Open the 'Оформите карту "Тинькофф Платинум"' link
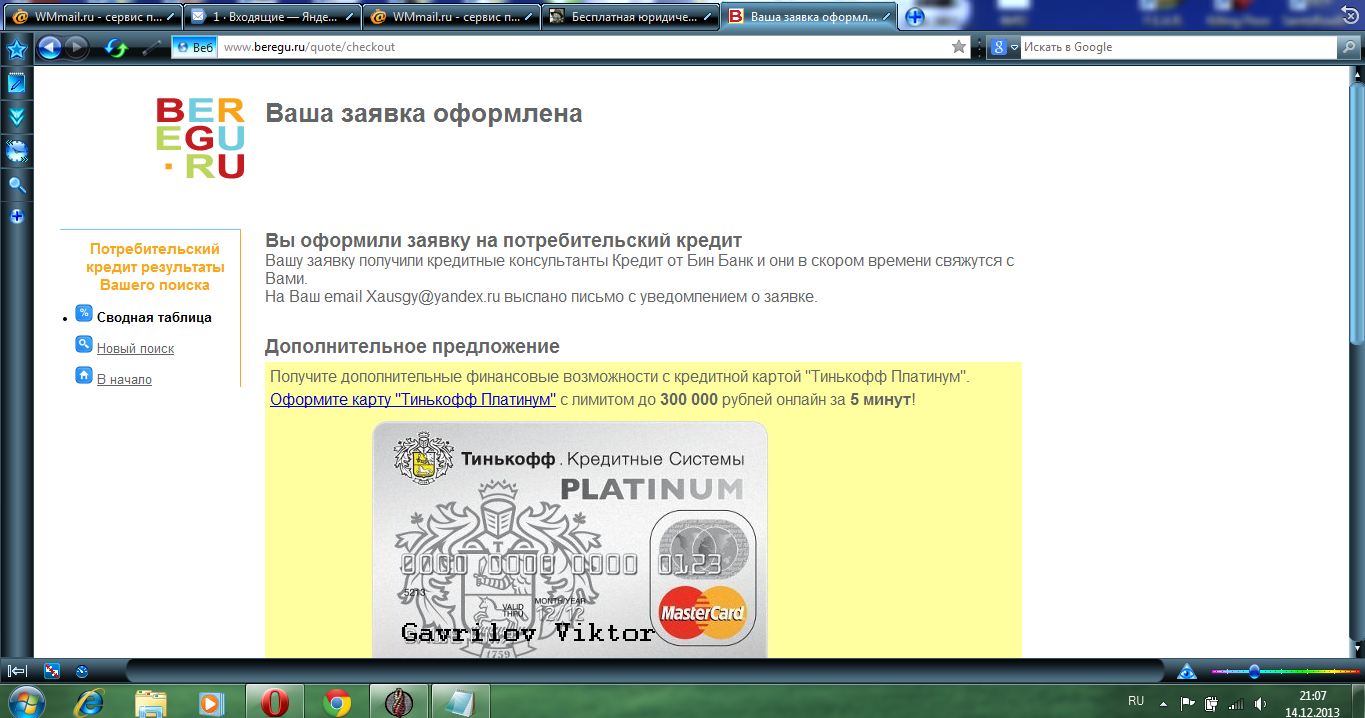Image resolution: width=1365 pixels, height=718 pixels. pos(413,399)
